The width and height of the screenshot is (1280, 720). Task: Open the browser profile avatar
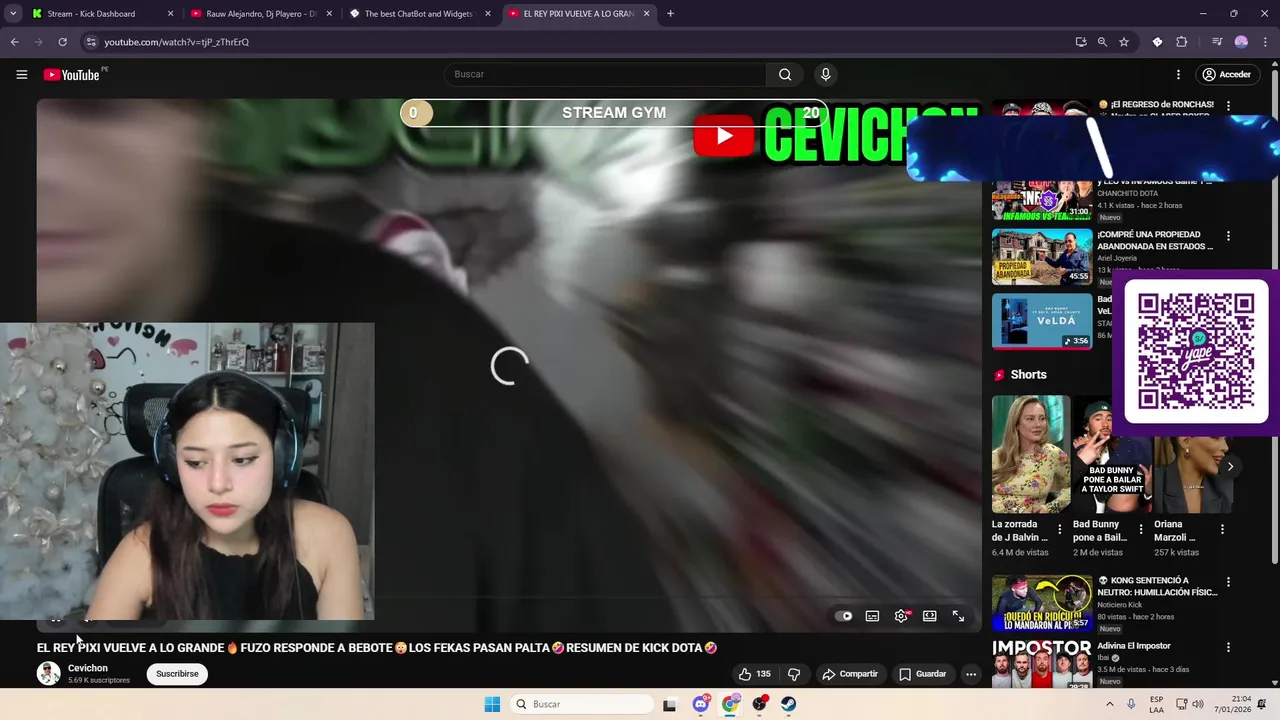point(1241,42)
